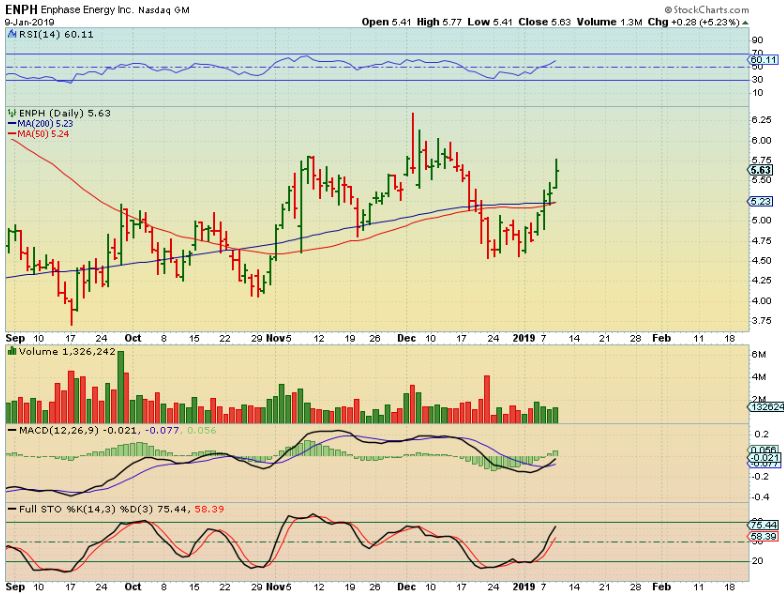Click the Close 5.63 value in header
The width and height of the screenshot is (784, 594).
tap(544, 22)
